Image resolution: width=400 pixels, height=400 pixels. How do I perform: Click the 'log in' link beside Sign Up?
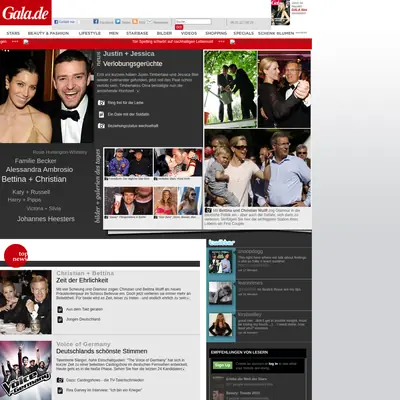point(273,364)
